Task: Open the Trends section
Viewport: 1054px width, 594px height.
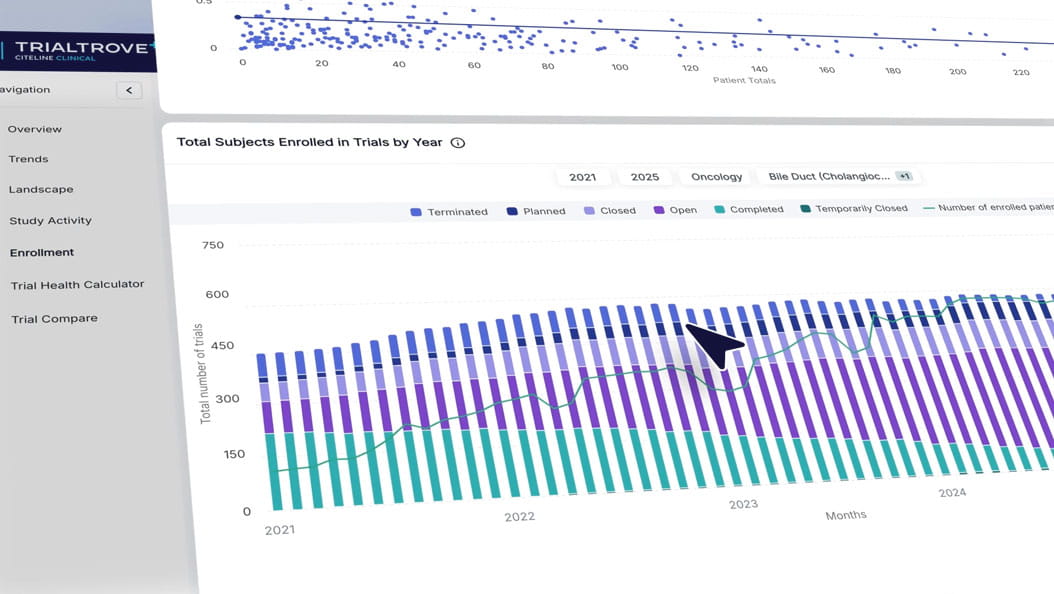Action: point(28,158)
